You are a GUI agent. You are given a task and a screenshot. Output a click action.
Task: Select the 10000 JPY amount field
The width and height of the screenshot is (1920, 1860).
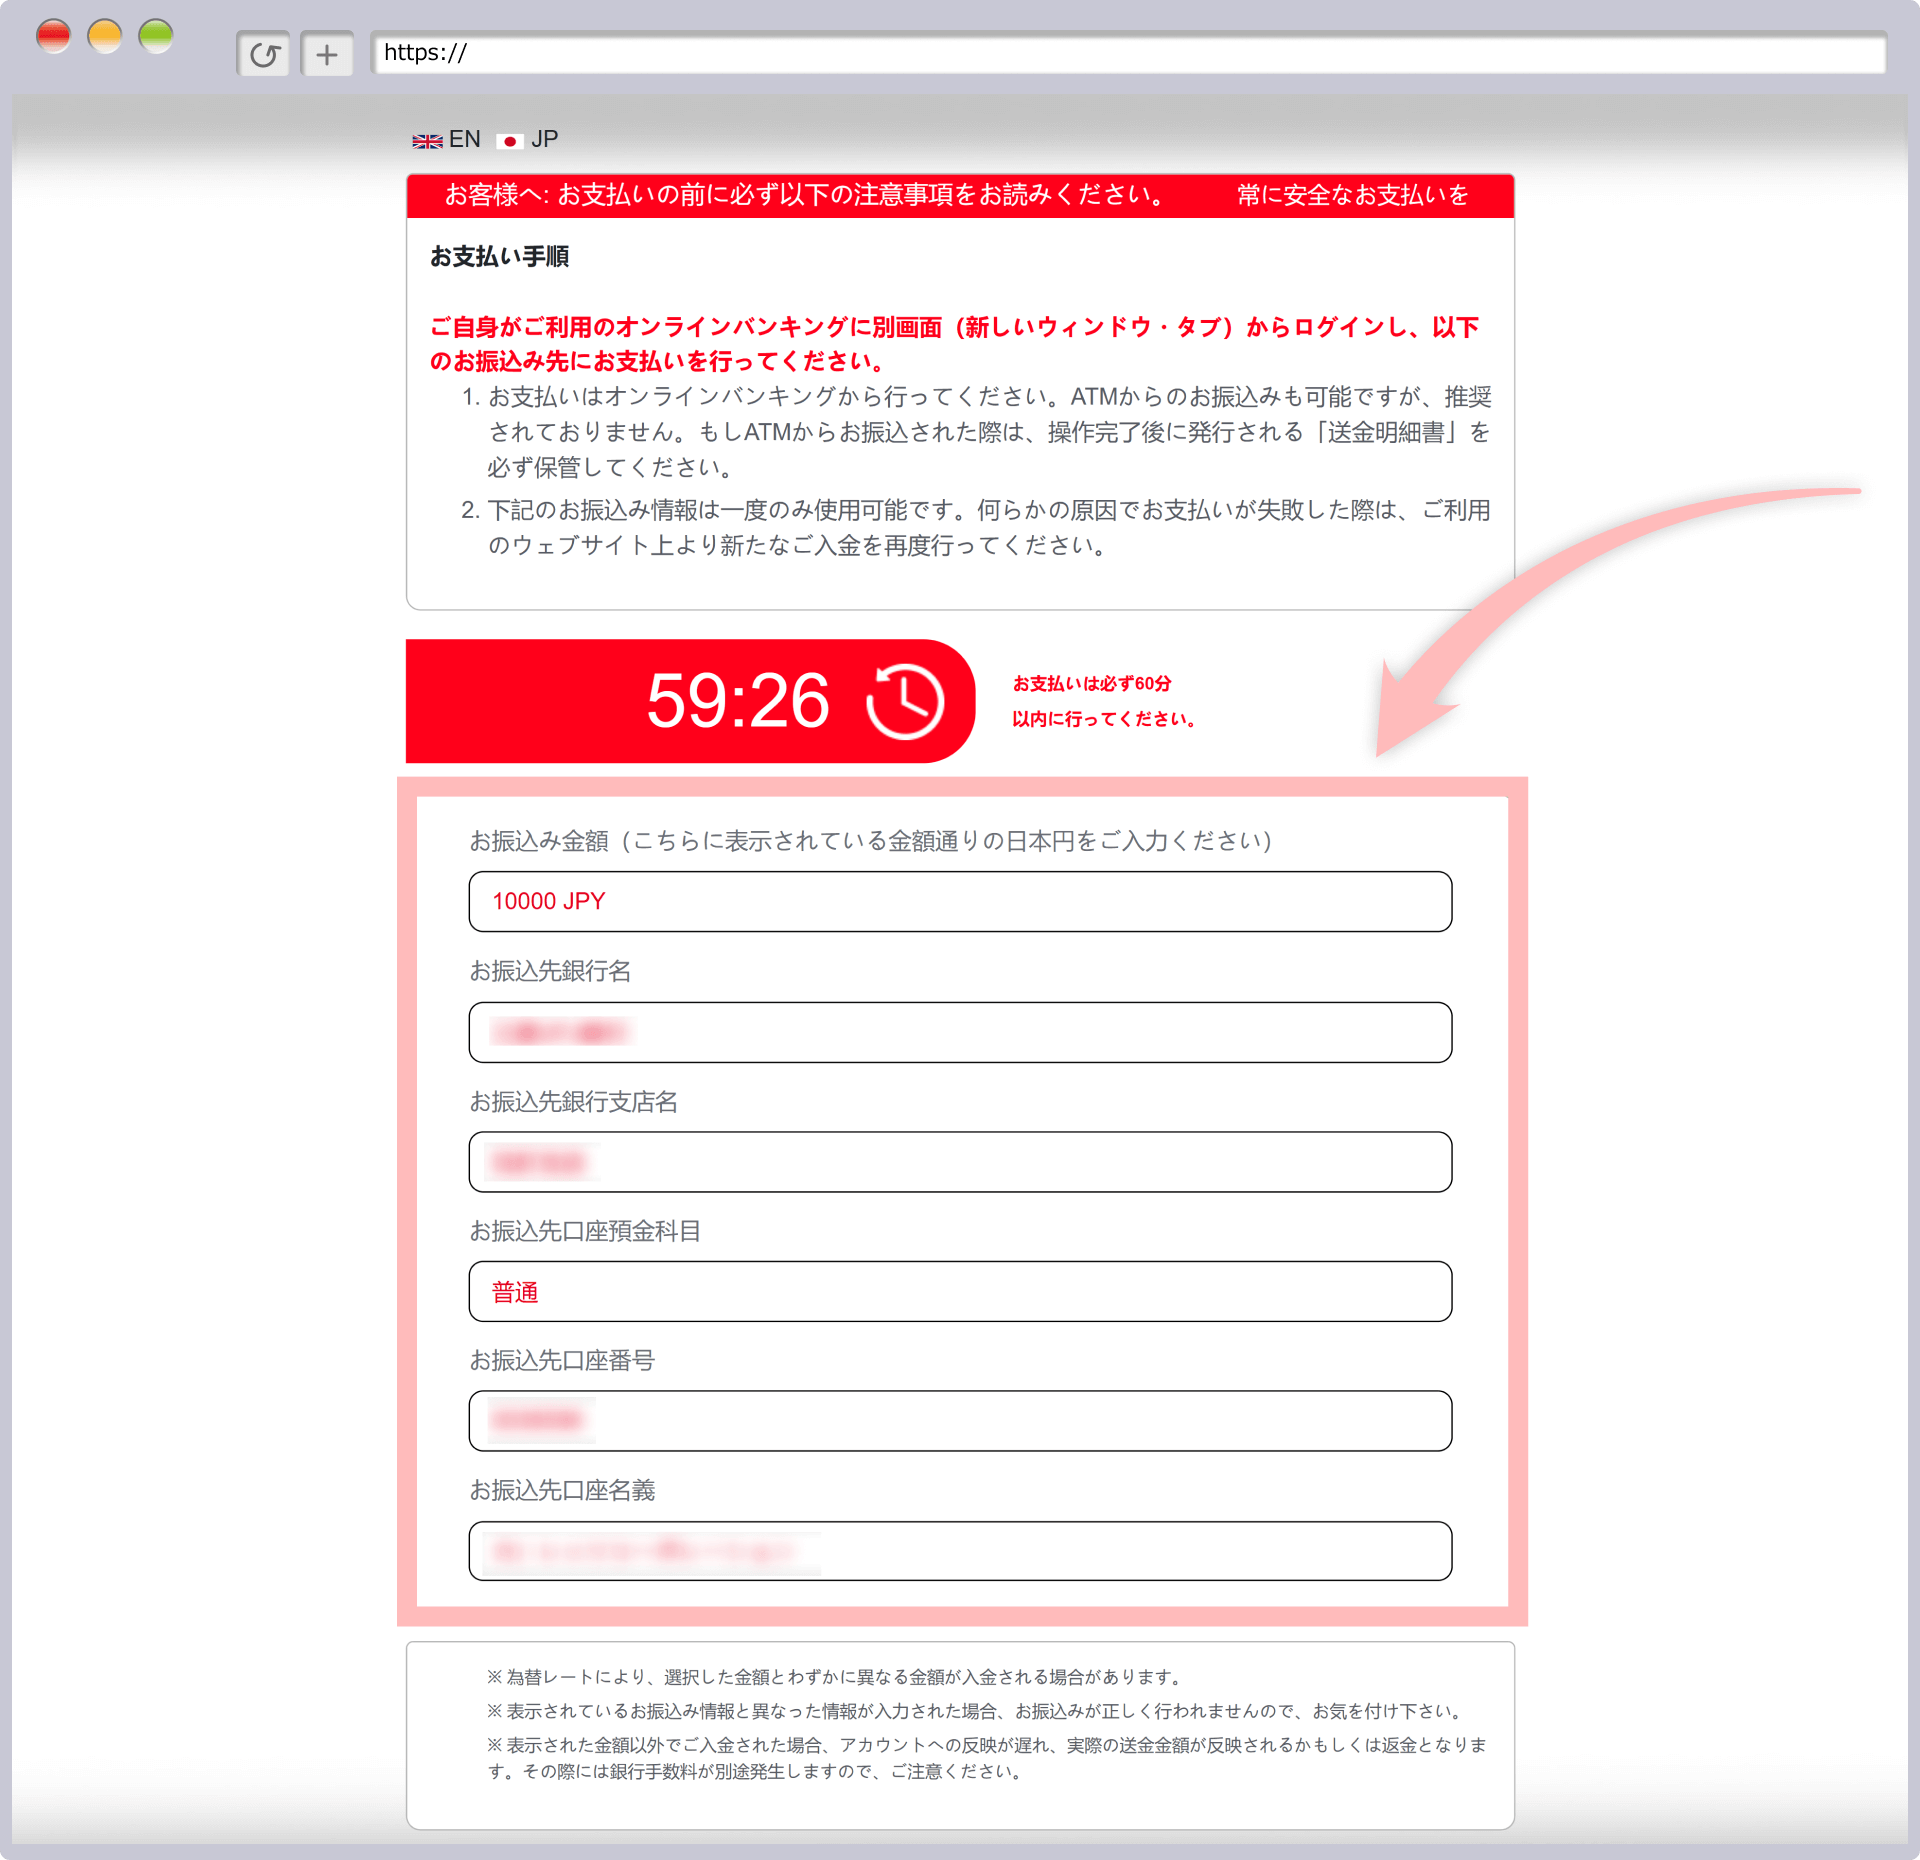tap(960, 901)
